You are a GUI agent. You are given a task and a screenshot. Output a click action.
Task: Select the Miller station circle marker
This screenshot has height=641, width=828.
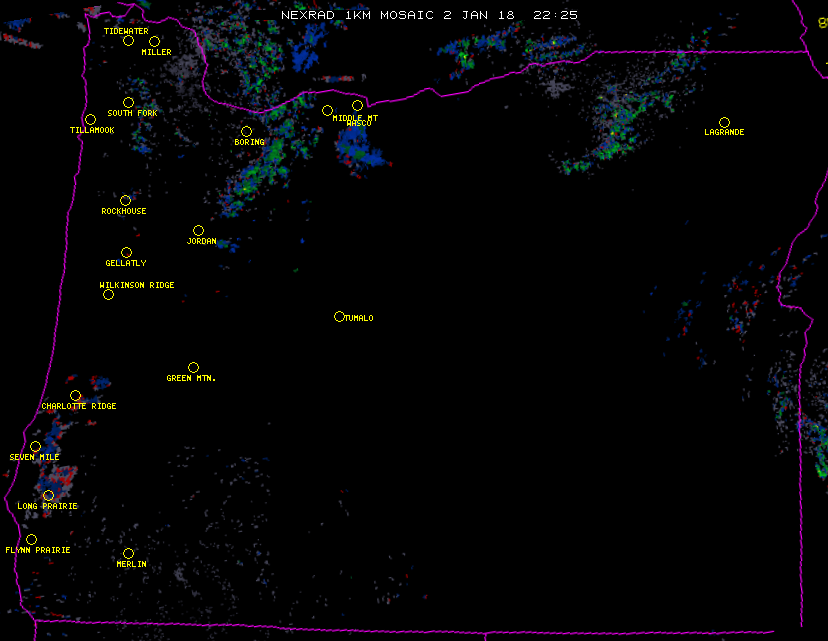(x=154, y=42)
